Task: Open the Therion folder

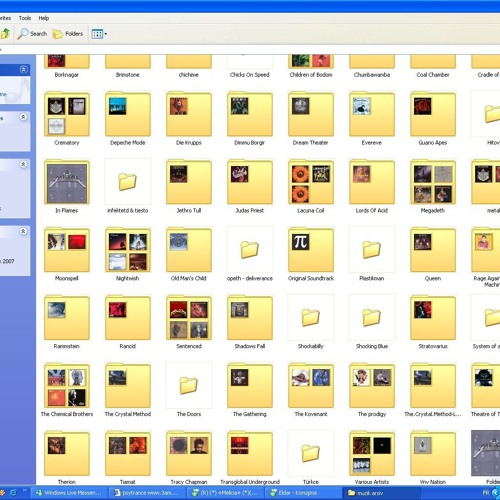Action: click(x=67, y=454)
